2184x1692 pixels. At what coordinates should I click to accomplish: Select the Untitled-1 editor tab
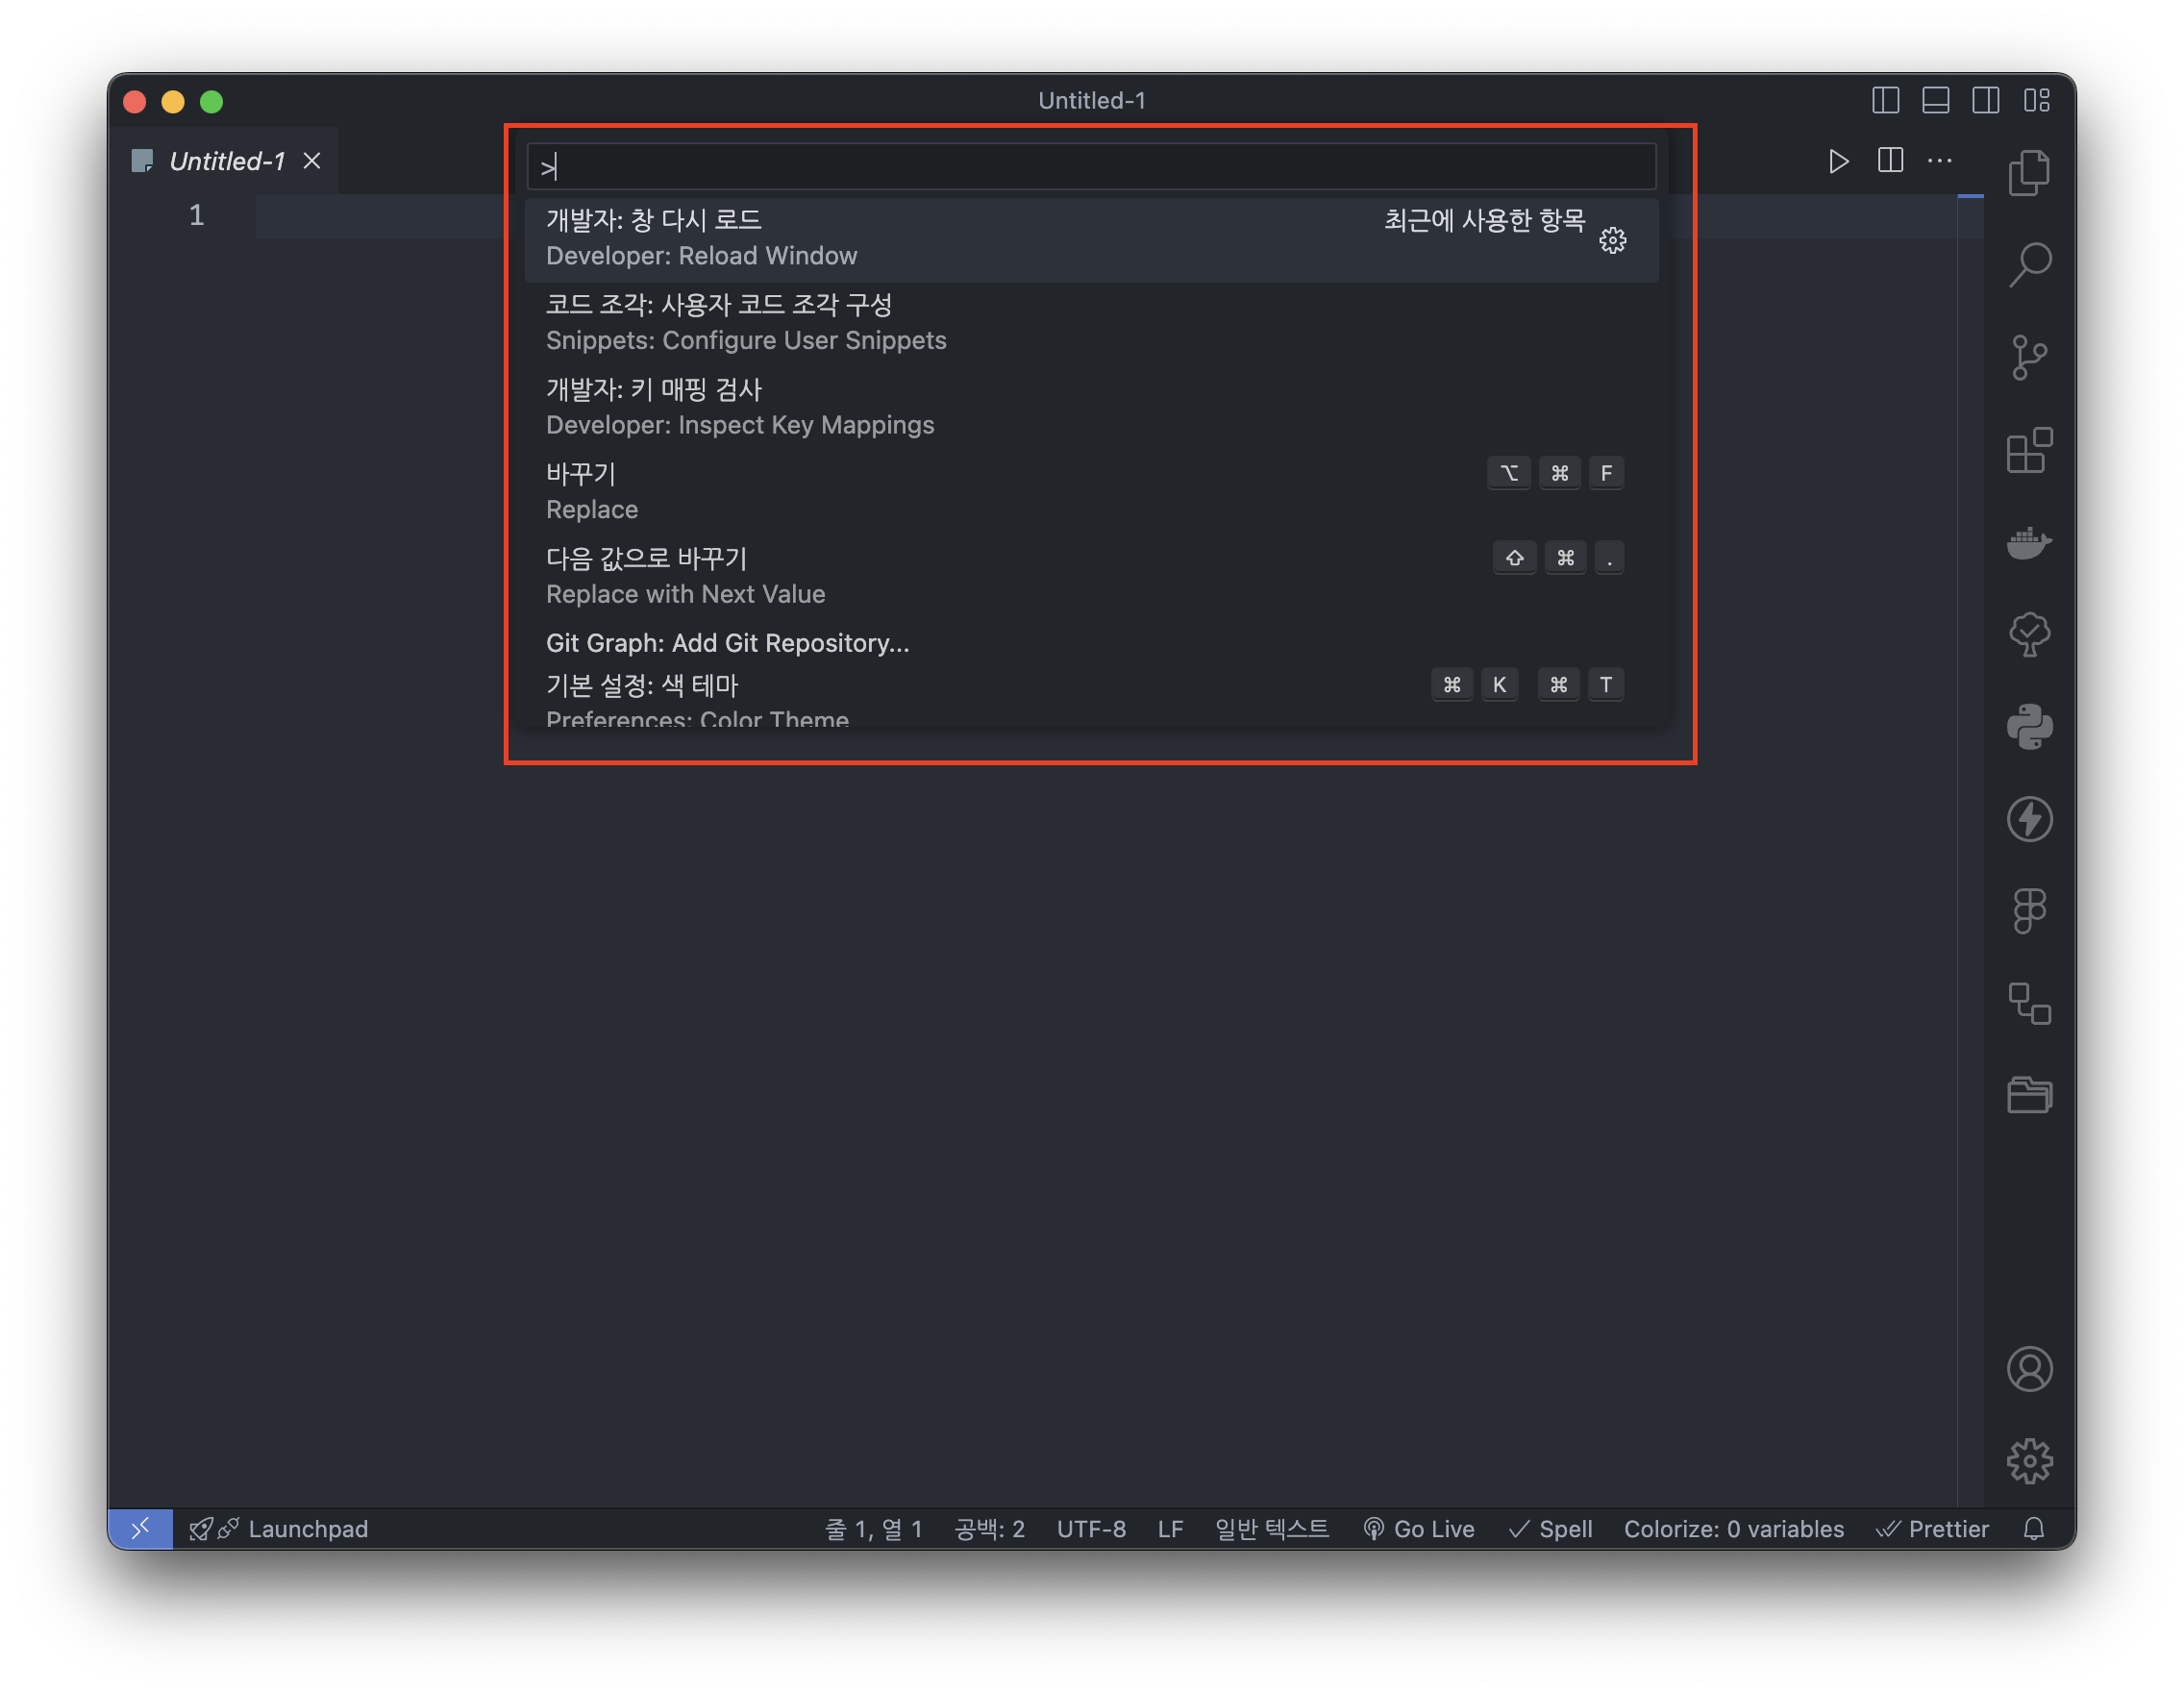[x=226, y=161]
